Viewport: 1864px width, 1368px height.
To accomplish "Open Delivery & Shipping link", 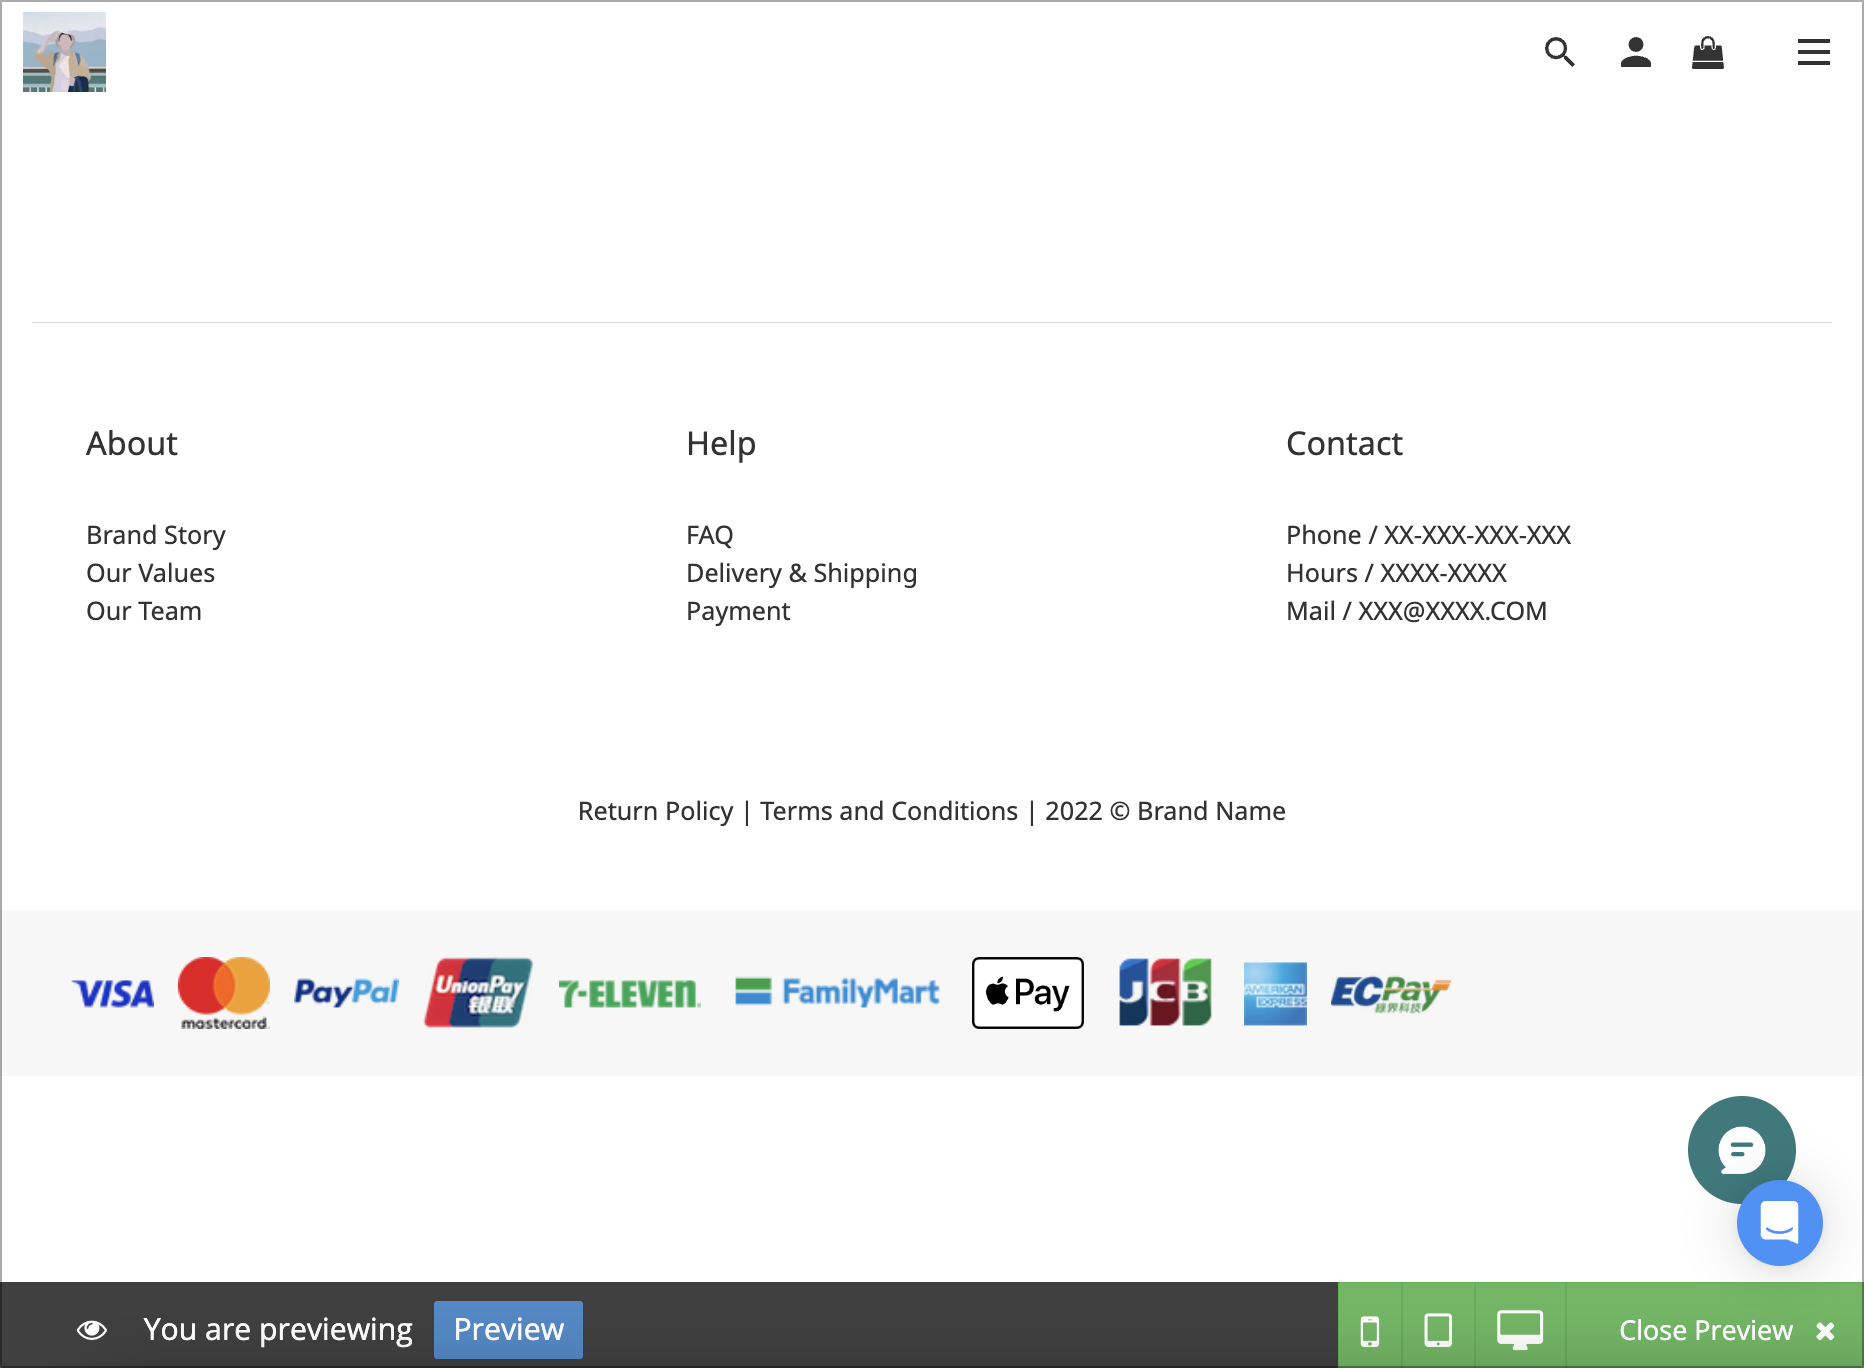I will pos(801,573).
